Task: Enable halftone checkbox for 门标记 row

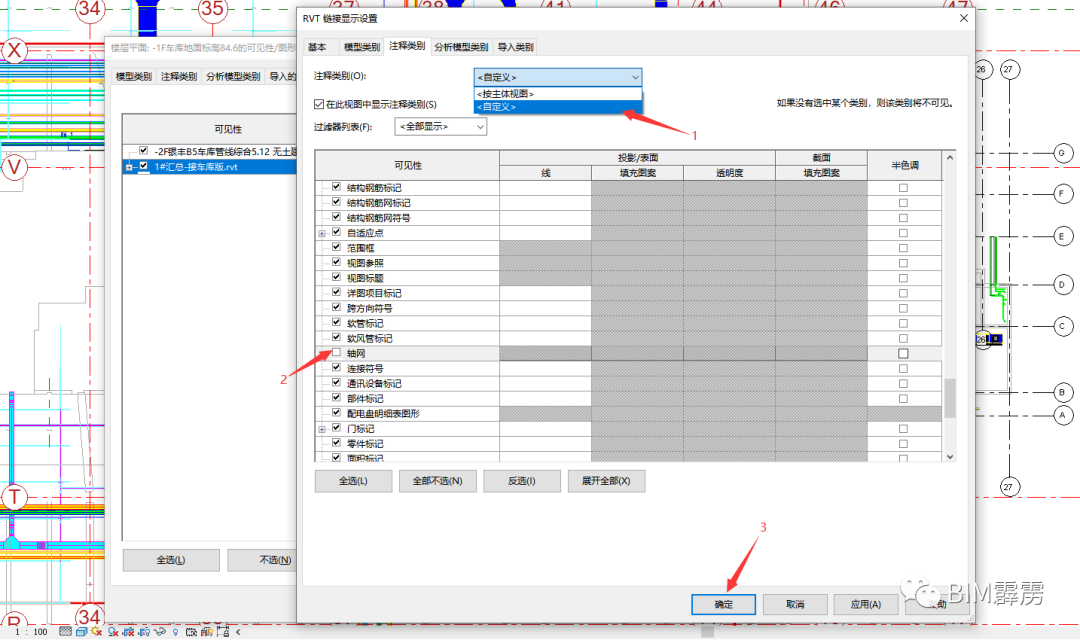Action: [903, 429]
